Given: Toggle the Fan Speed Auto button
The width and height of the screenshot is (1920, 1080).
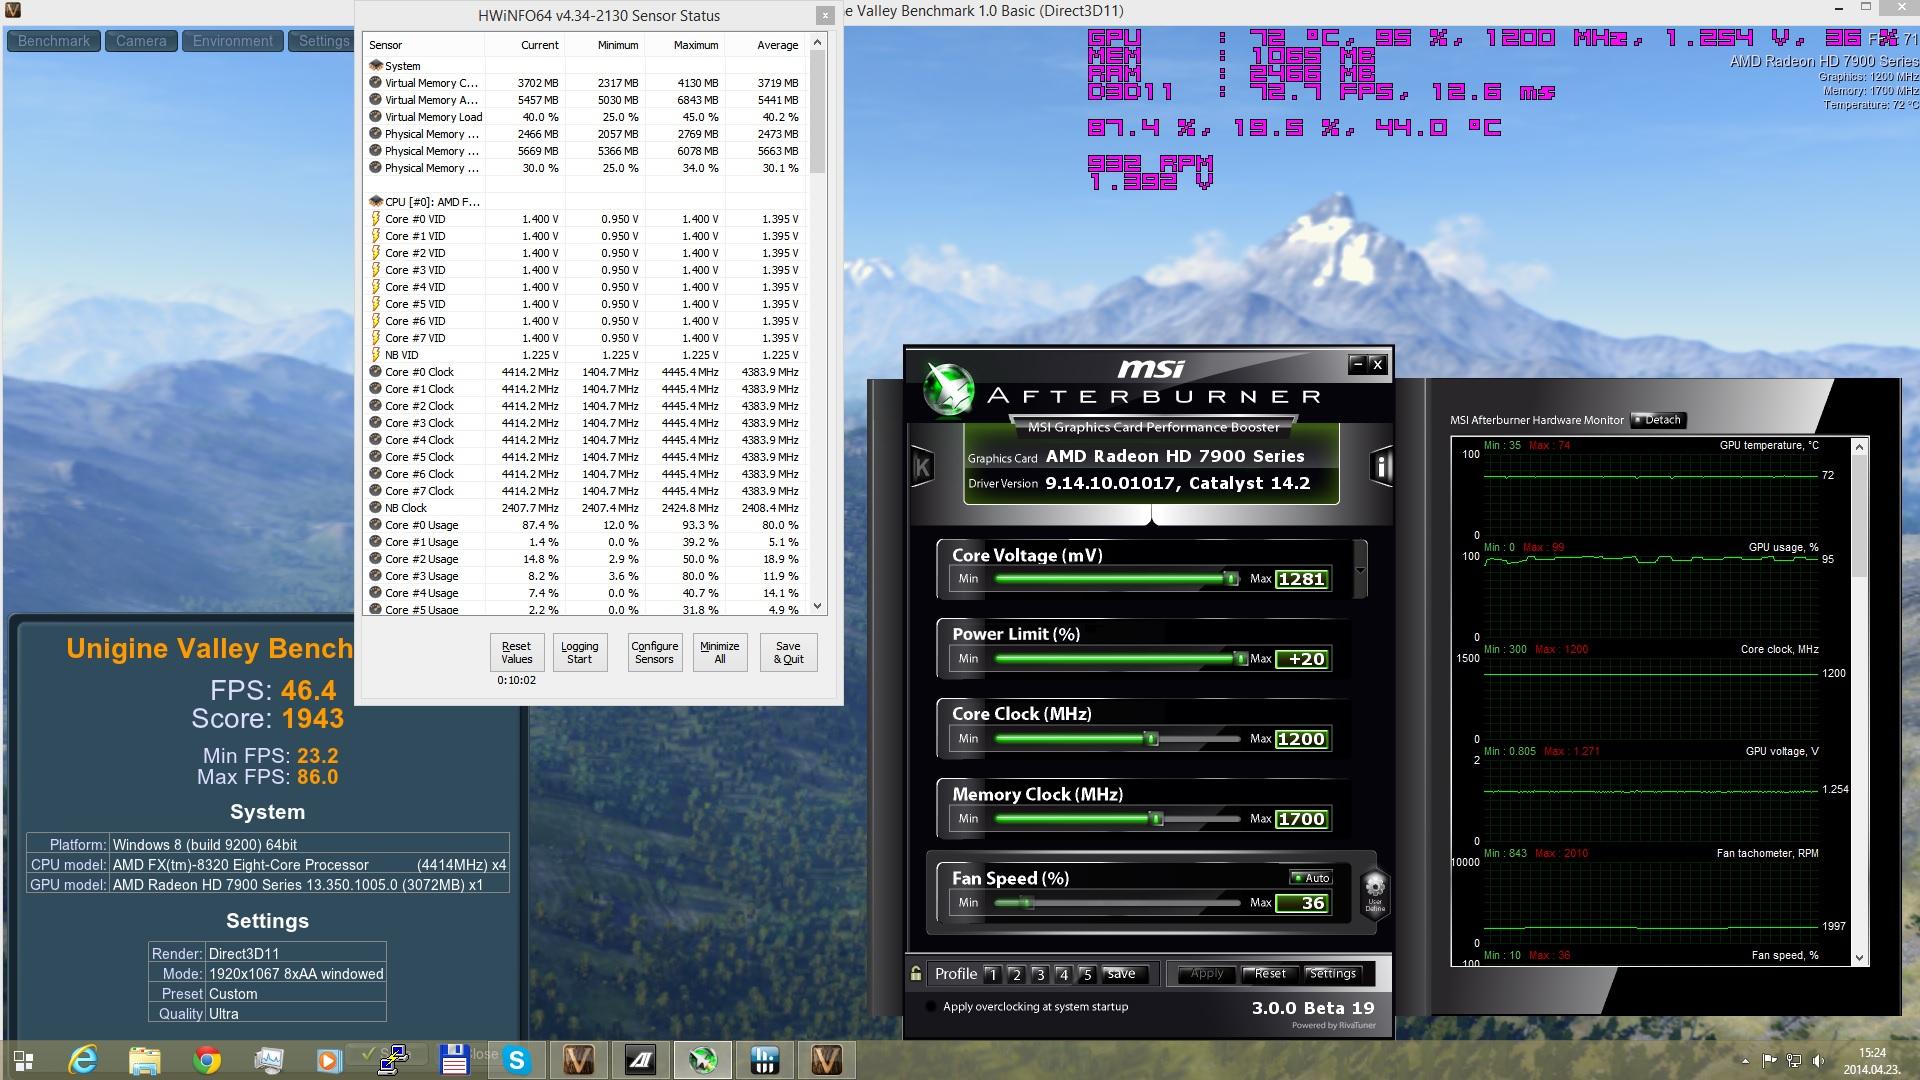Looking at the screenshot, I should (x=1310, y=878).
